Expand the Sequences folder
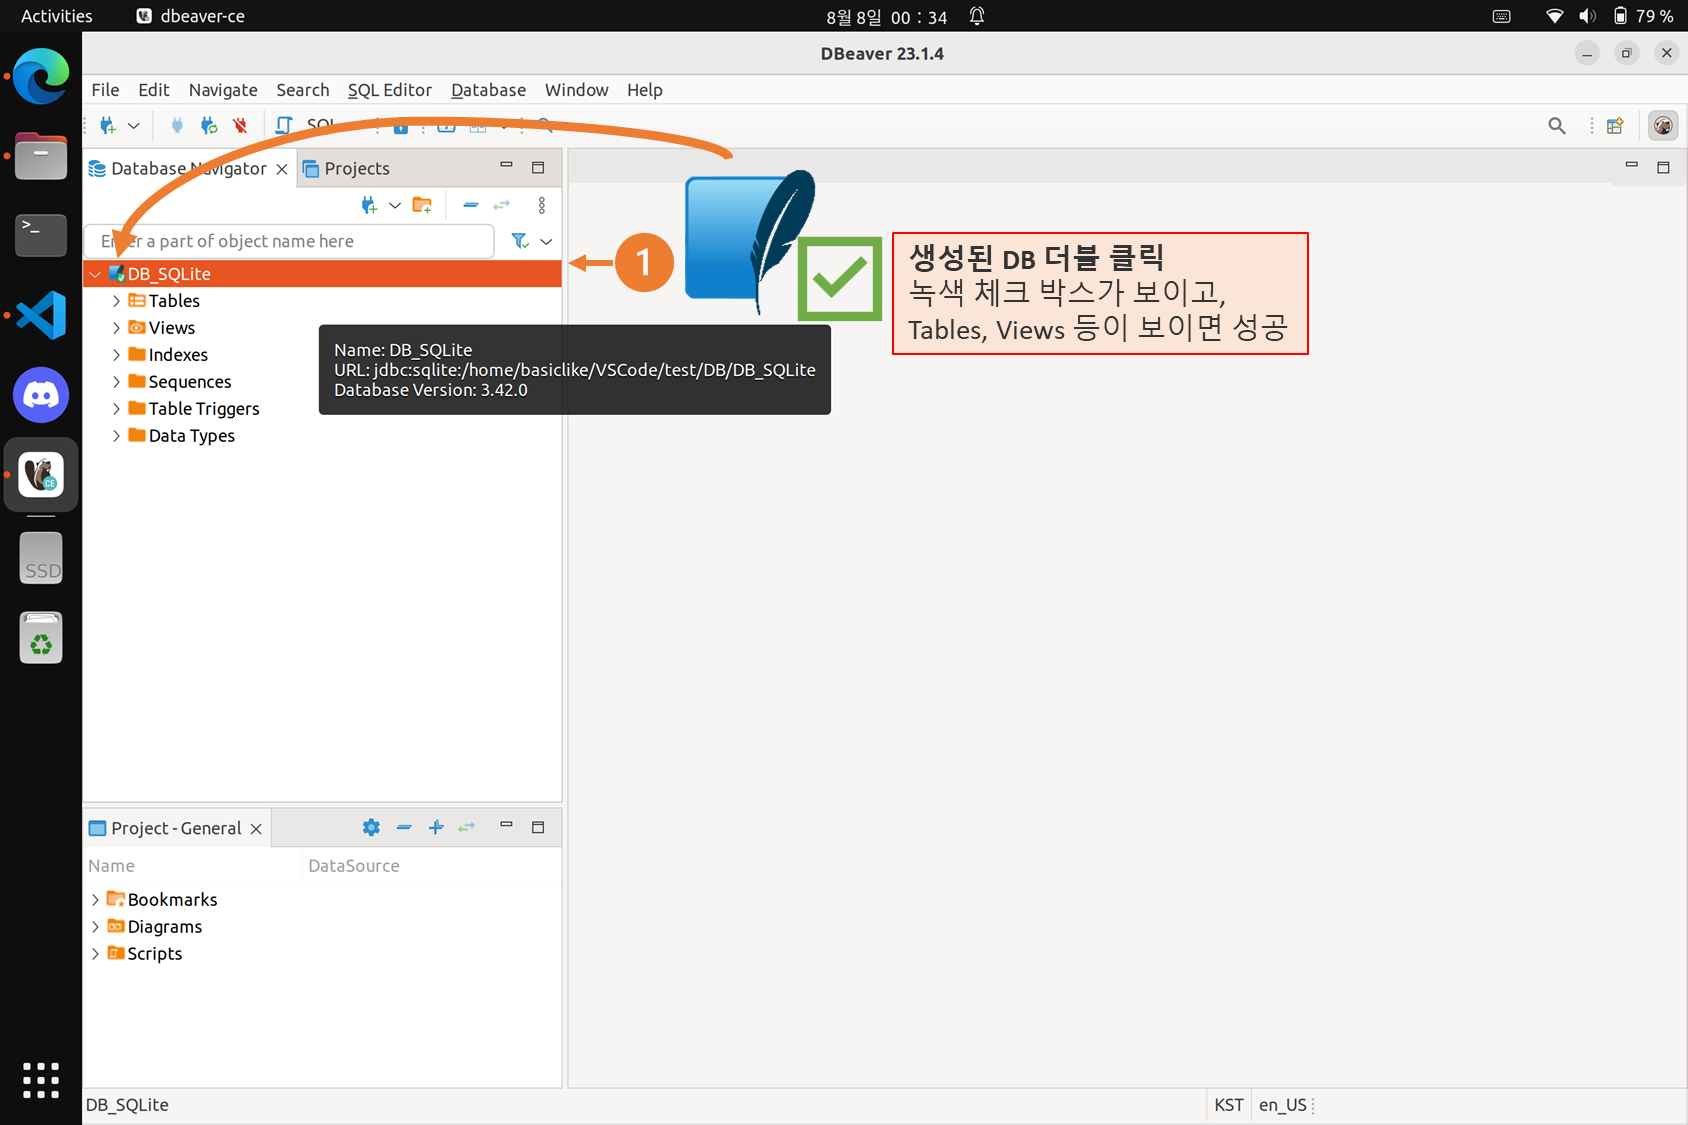Screen dimensions: 1688x1125 116,382
